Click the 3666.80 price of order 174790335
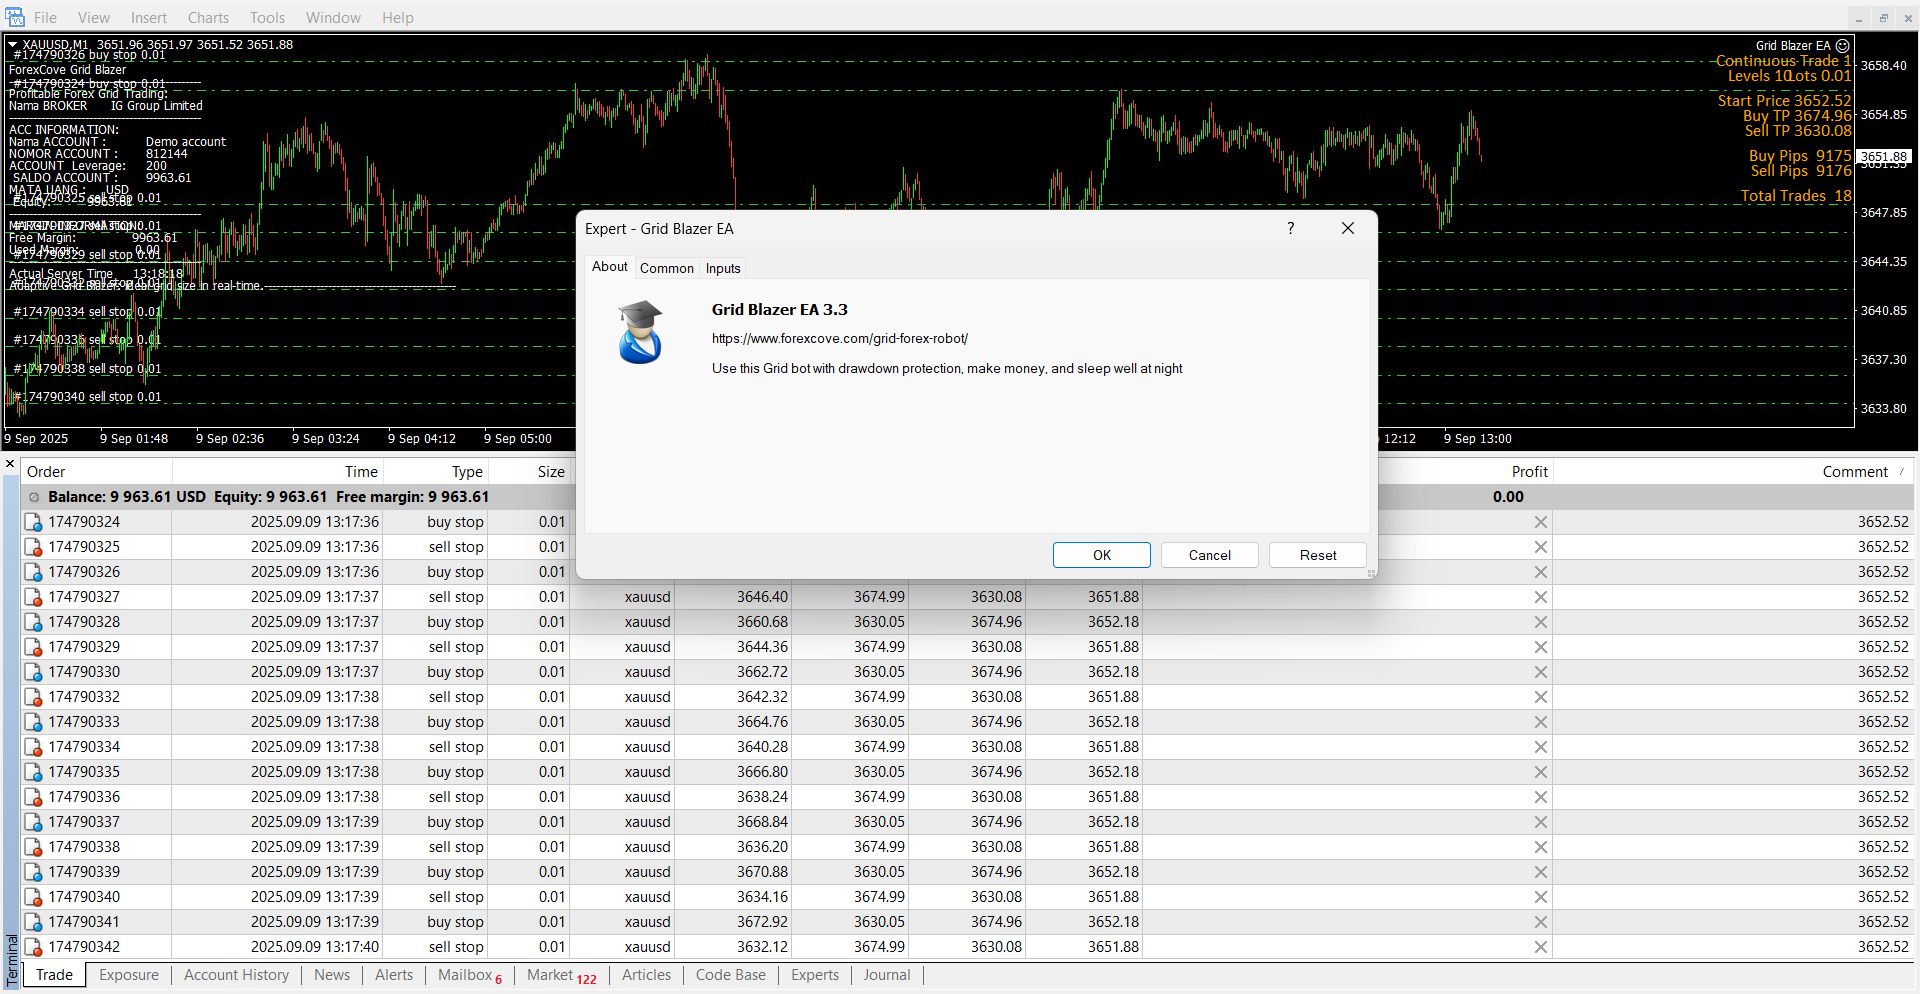The image size is (1920, 994). (x=762, y=772)
